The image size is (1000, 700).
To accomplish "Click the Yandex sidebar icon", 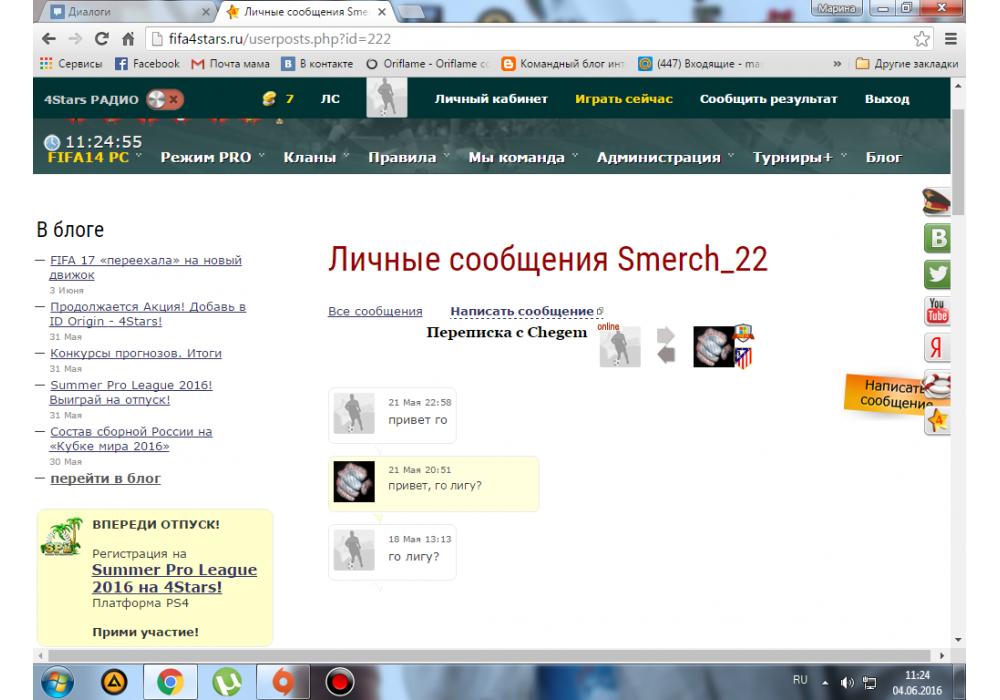I will point(939,348).
